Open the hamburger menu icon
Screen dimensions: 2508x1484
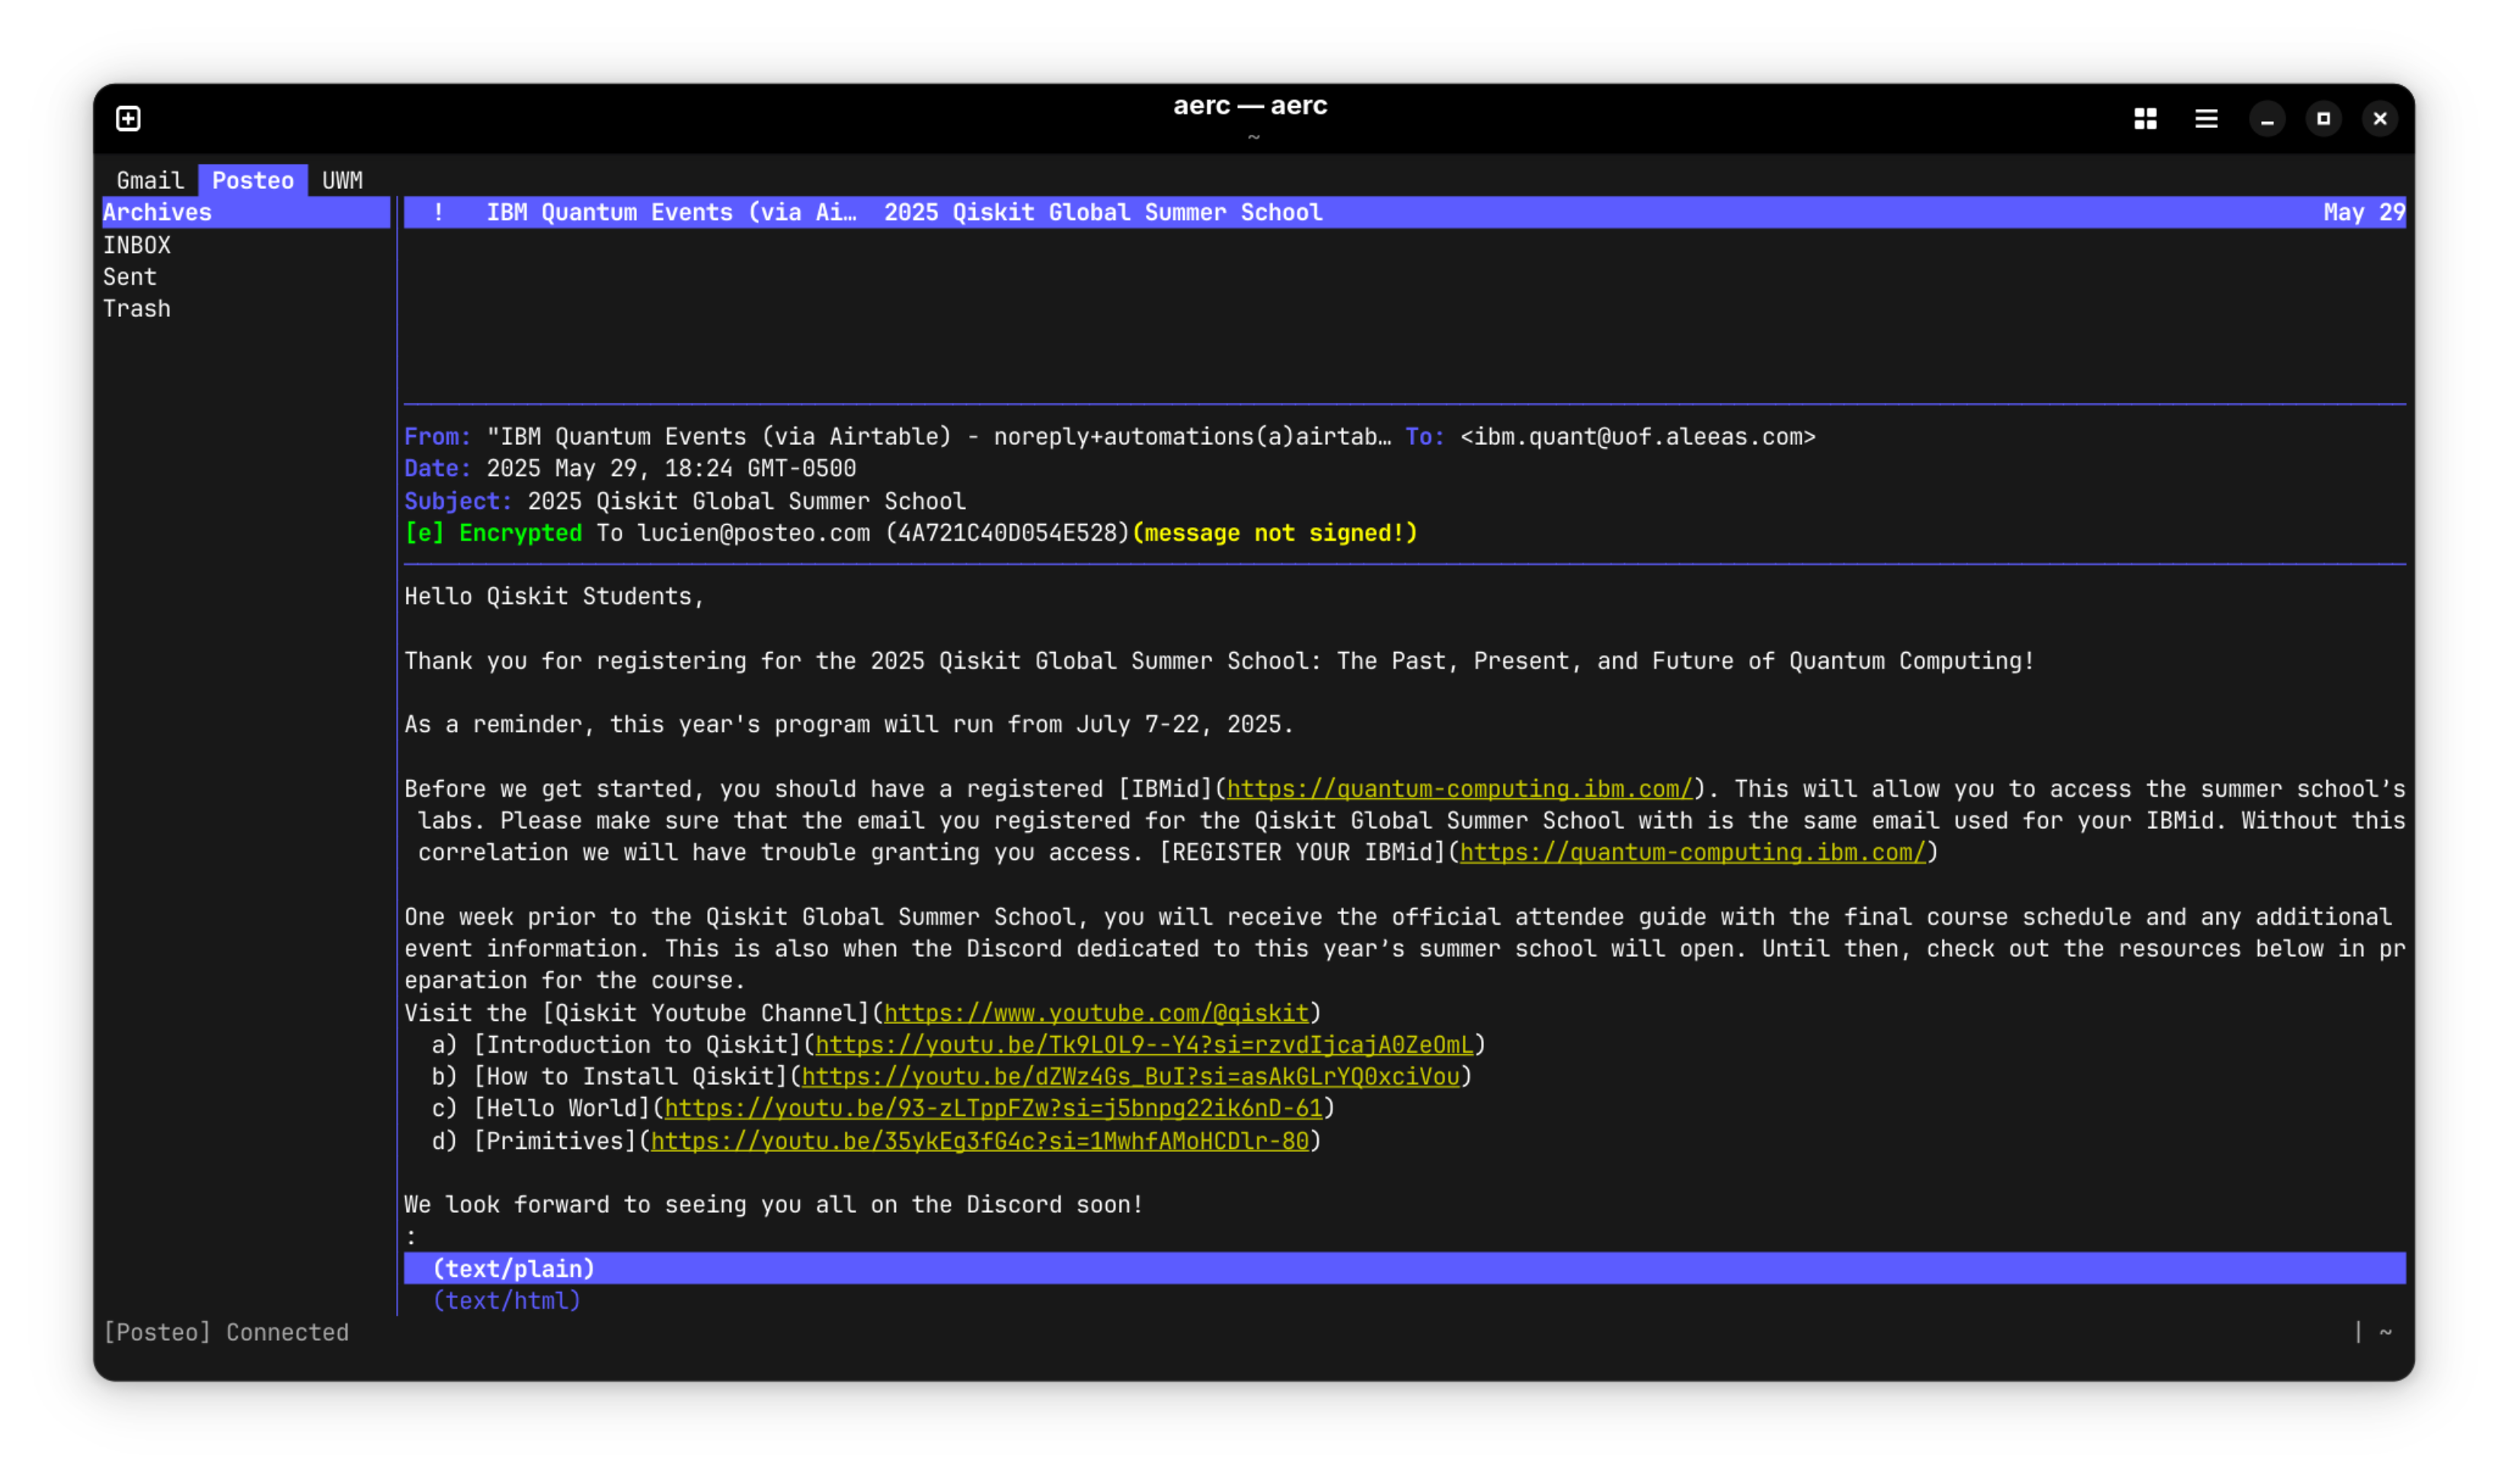2206,119
